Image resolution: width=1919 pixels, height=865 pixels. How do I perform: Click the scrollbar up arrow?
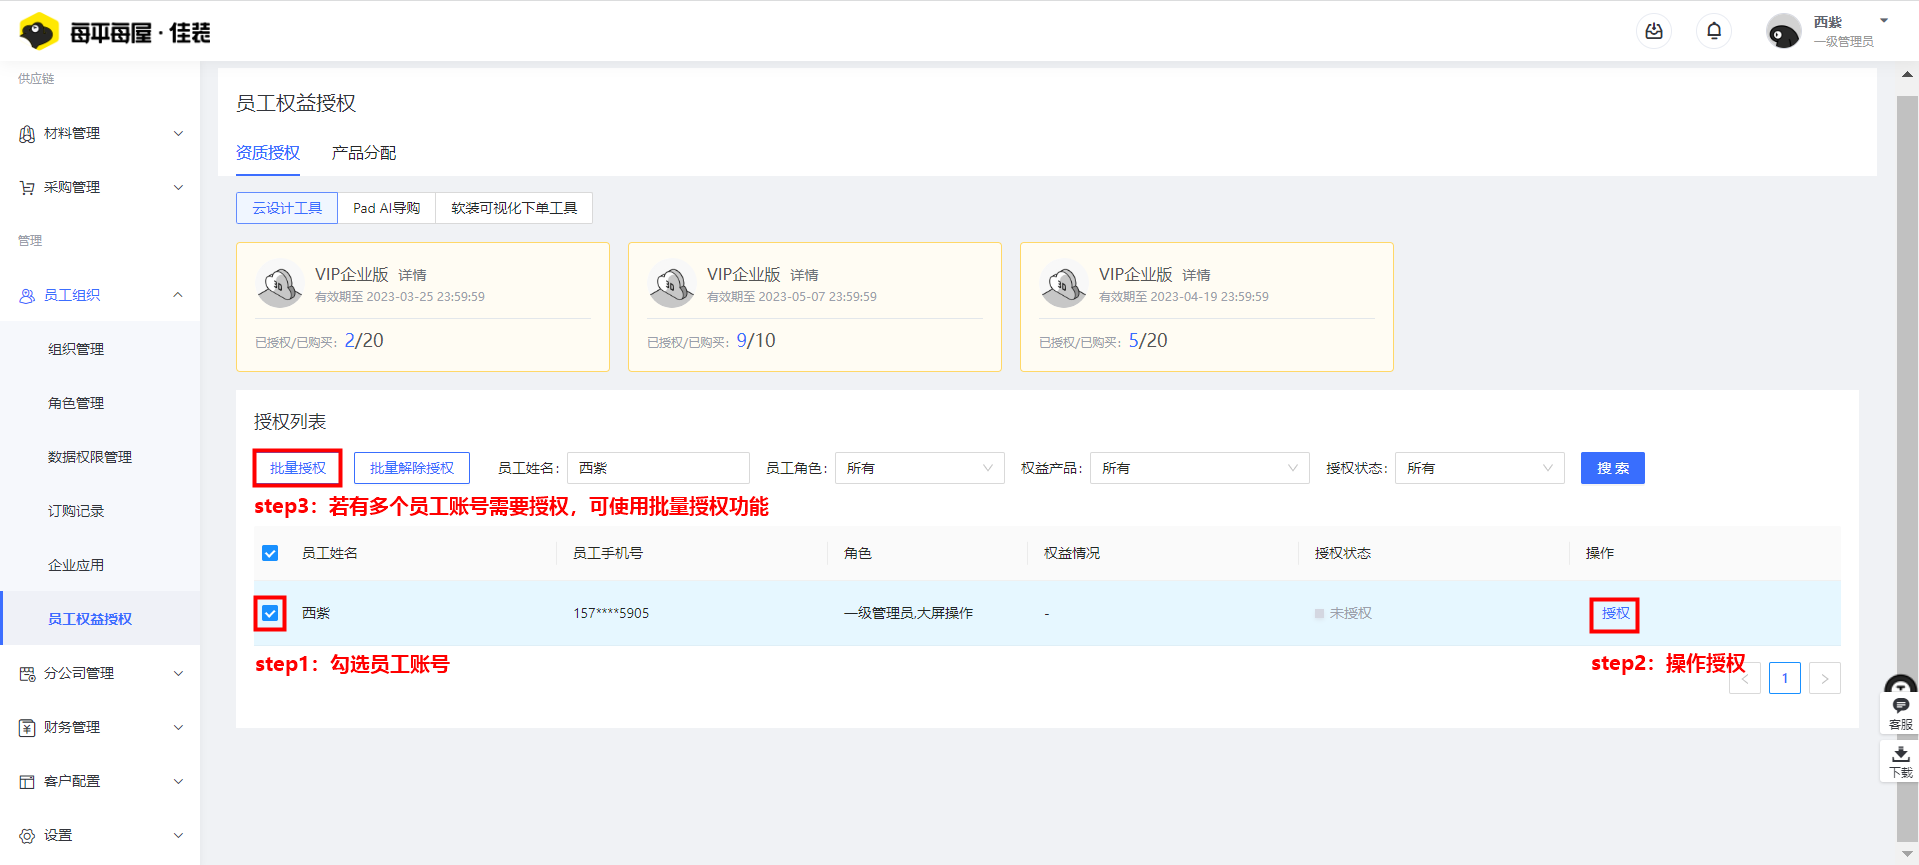click(x=1907, y=74)
